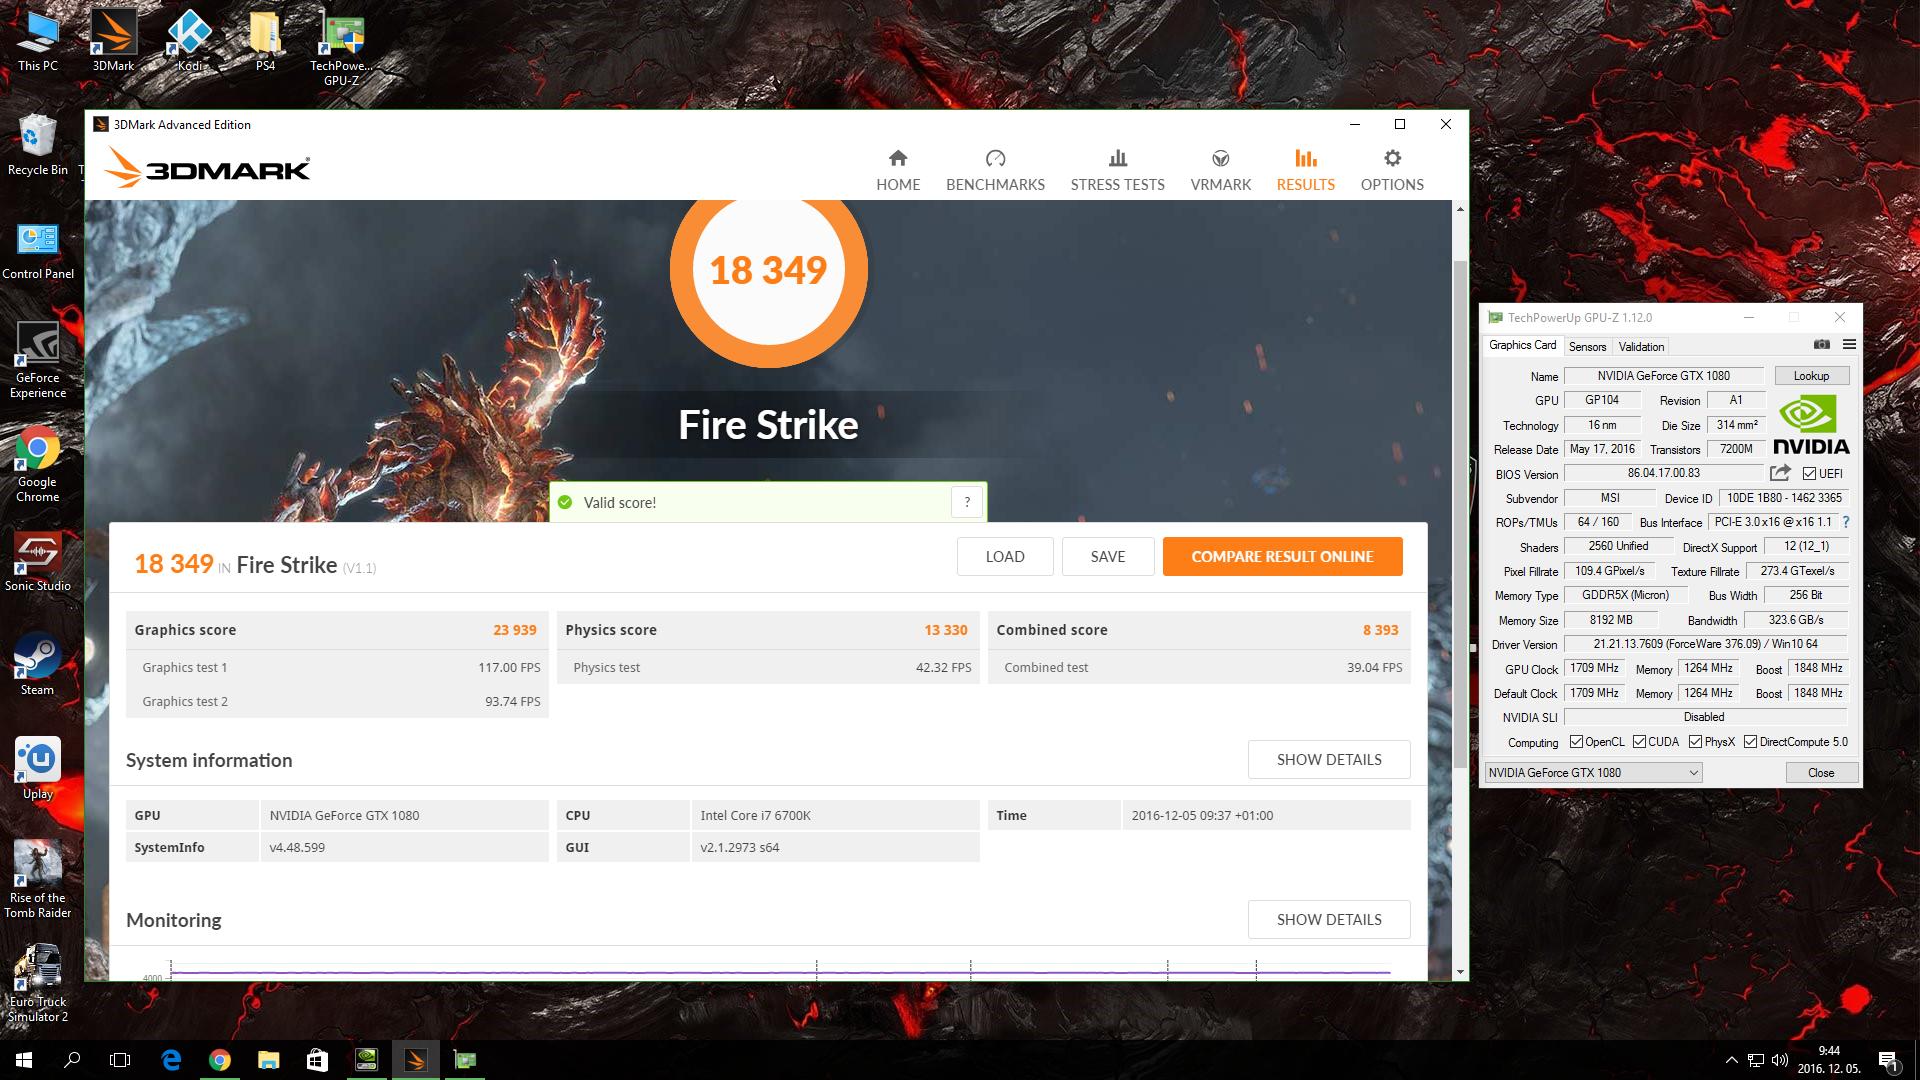1920x1080 pixels.
Task: Launch GeForce Experience from desktop
Action: point(38,360)
